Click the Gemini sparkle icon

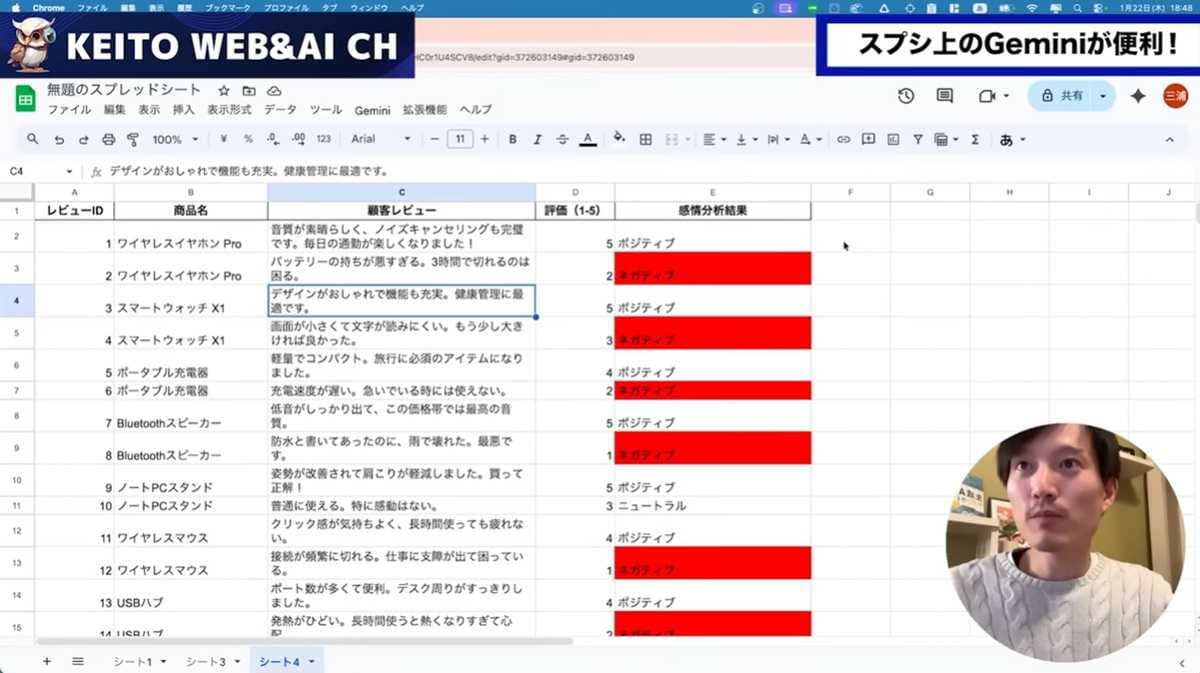click(x=1138, y=96)
